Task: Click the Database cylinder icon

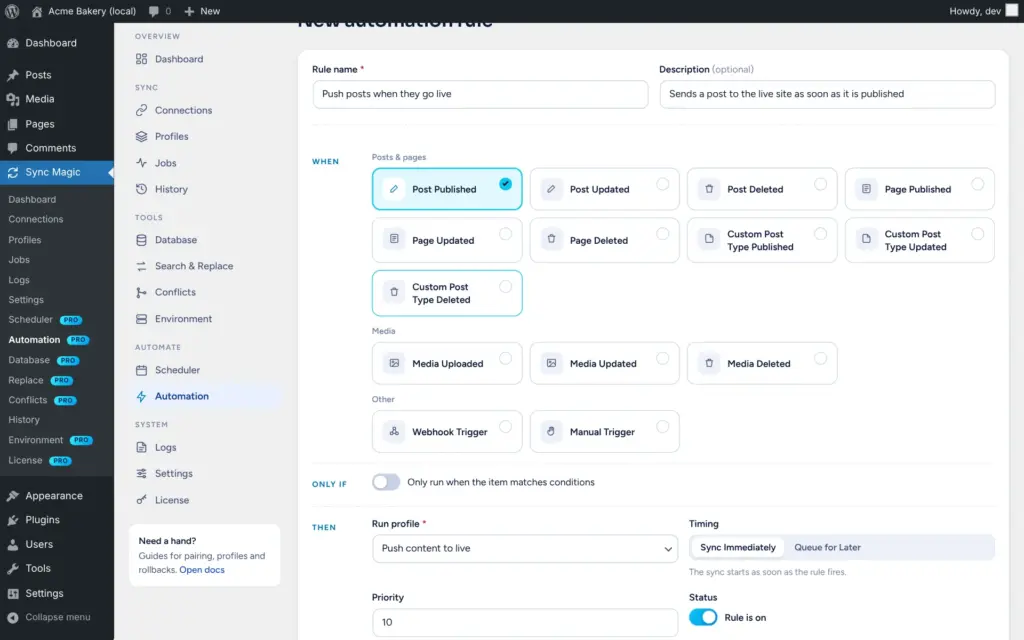Action: (x=141, y=240)
